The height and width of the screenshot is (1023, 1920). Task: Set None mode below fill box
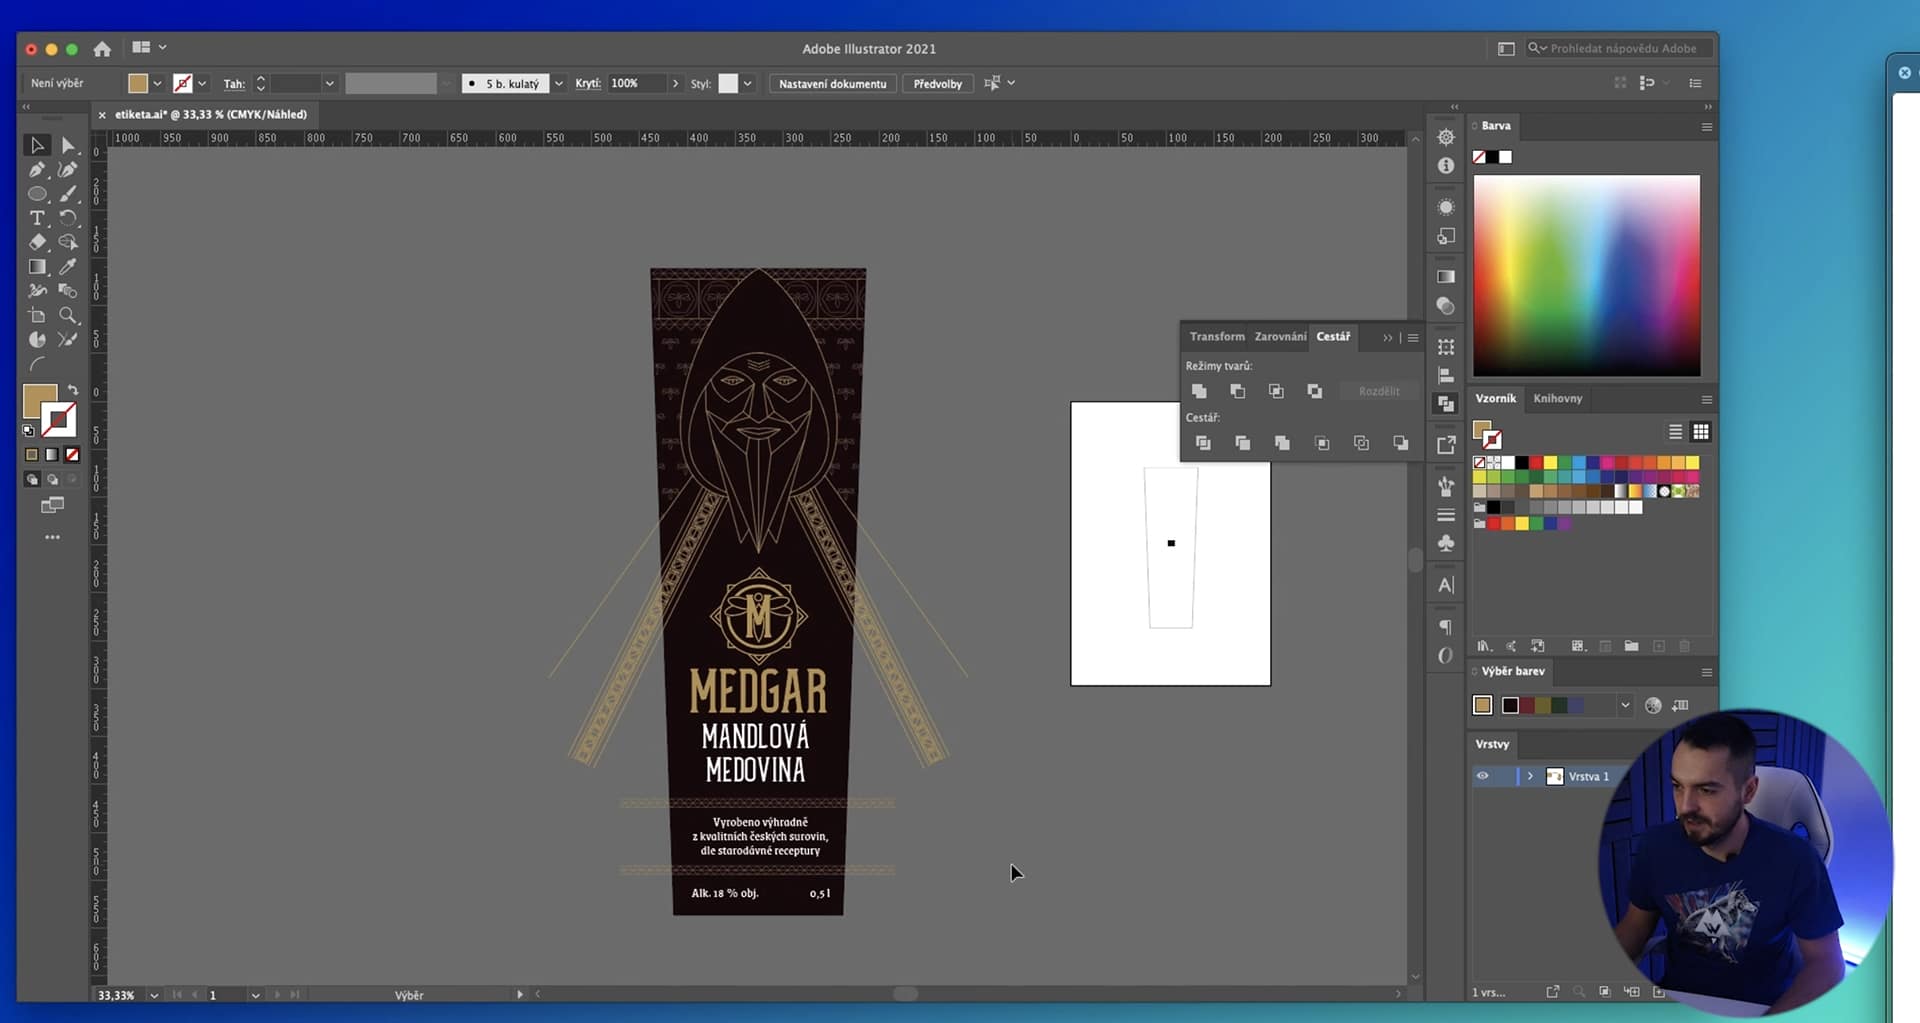point(72,455)
